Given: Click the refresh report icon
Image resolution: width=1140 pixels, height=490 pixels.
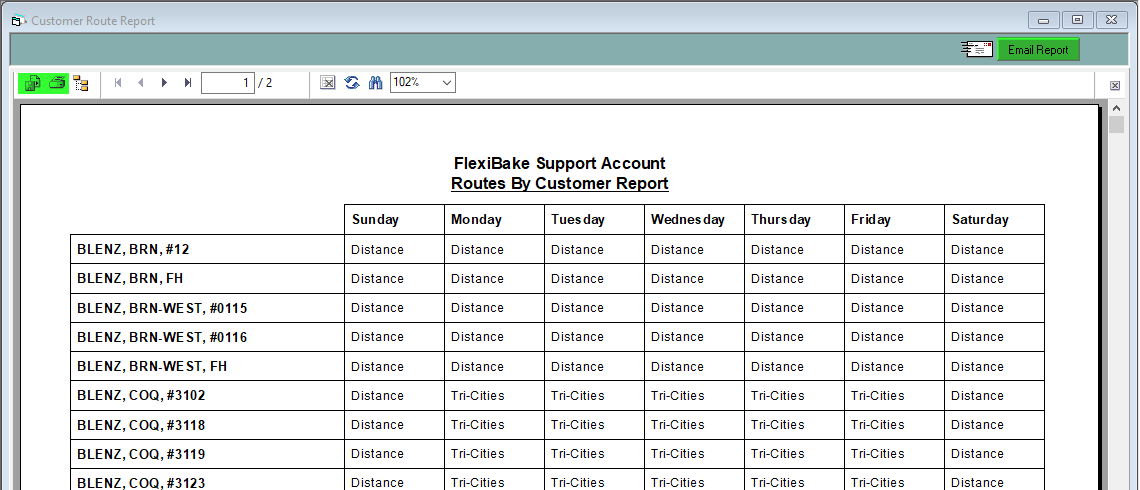Looking at the screenshot, I should click(x=352, y=83).
